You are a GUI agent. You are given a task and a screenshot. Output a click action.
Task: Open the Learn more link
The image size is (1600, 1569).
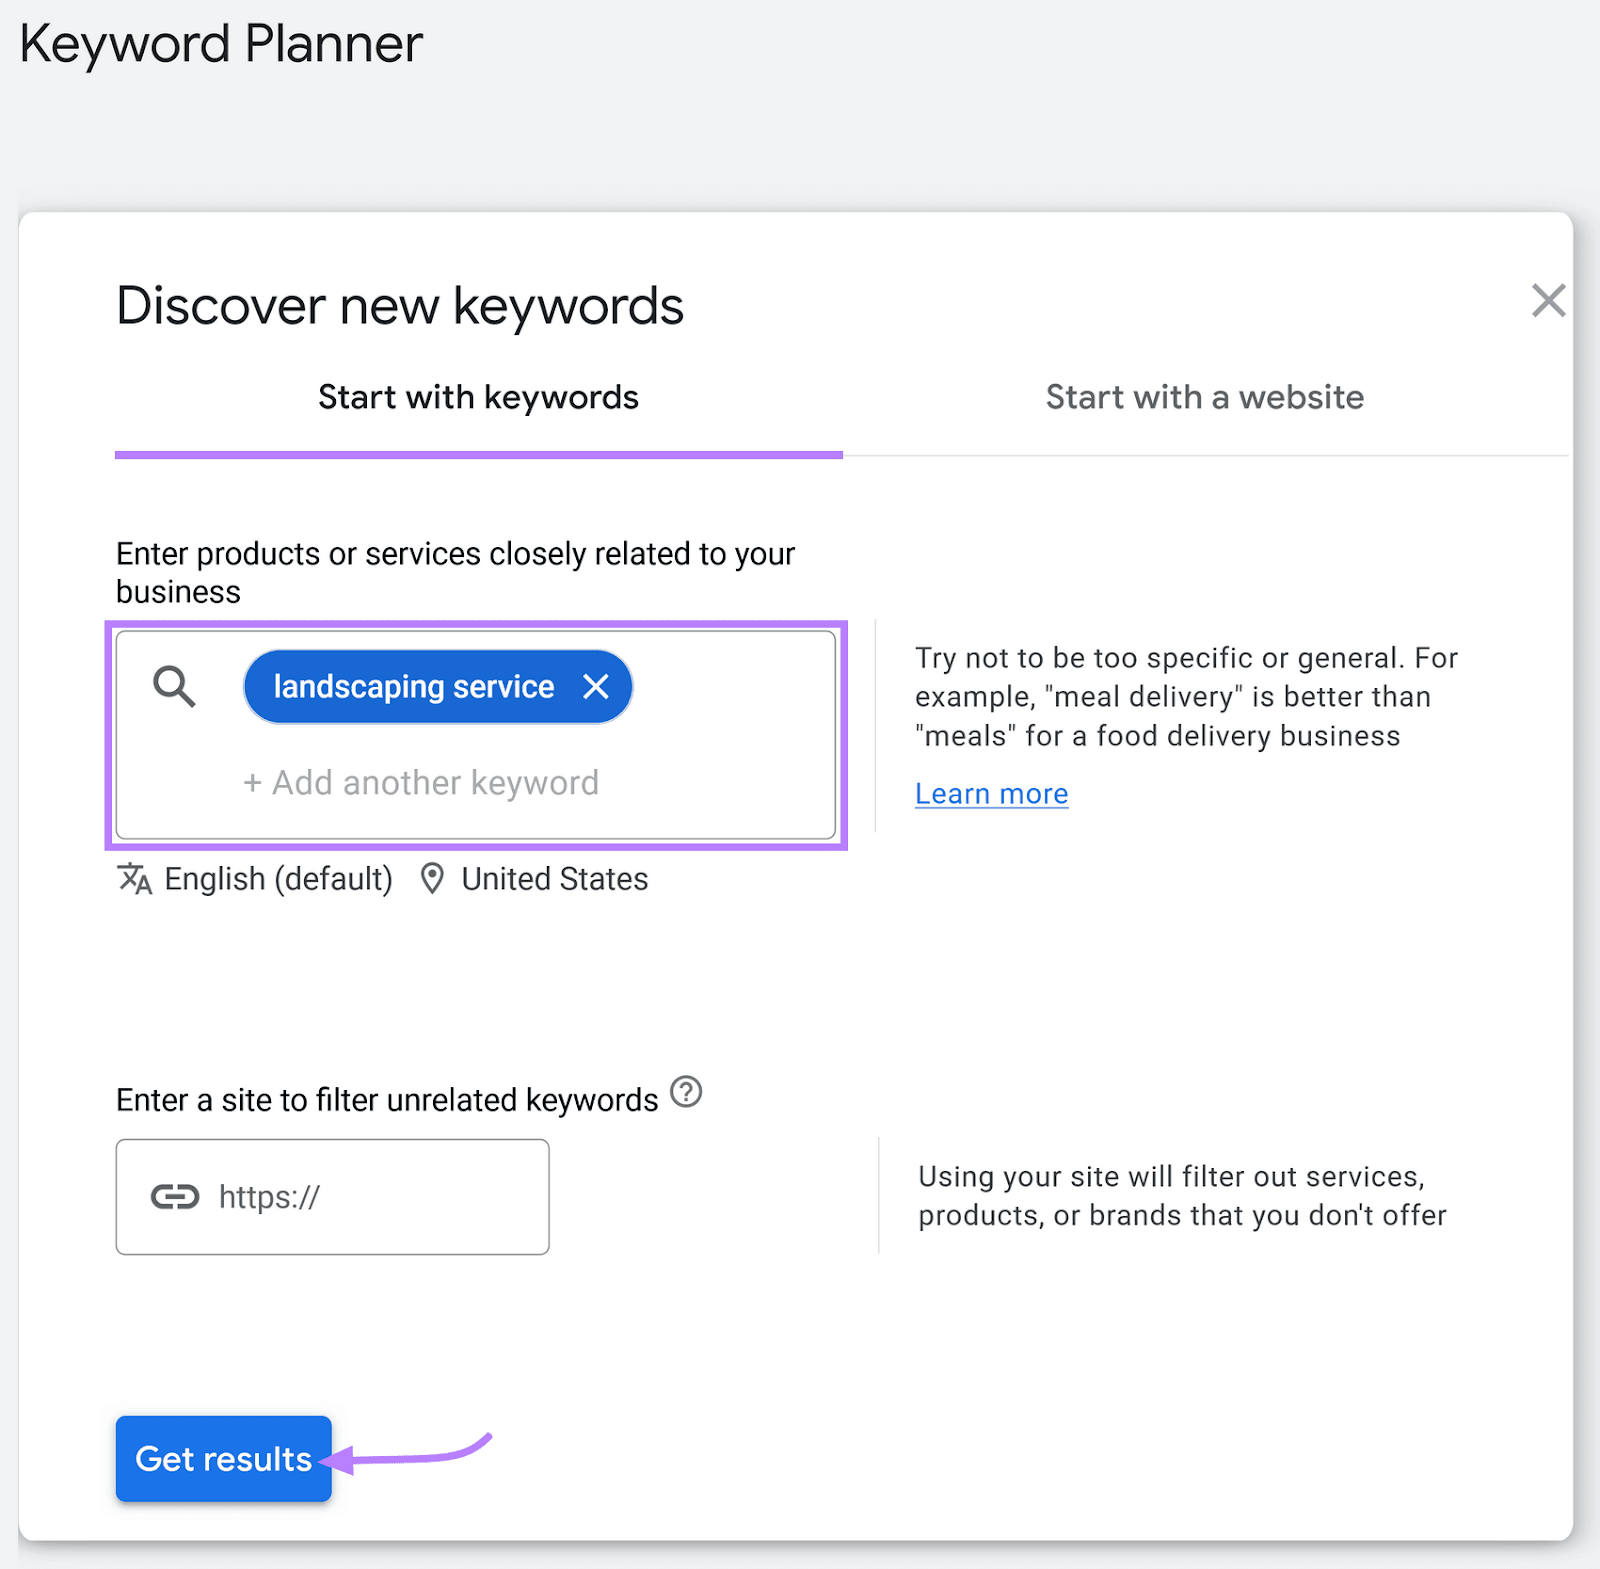tap(991, 793)
